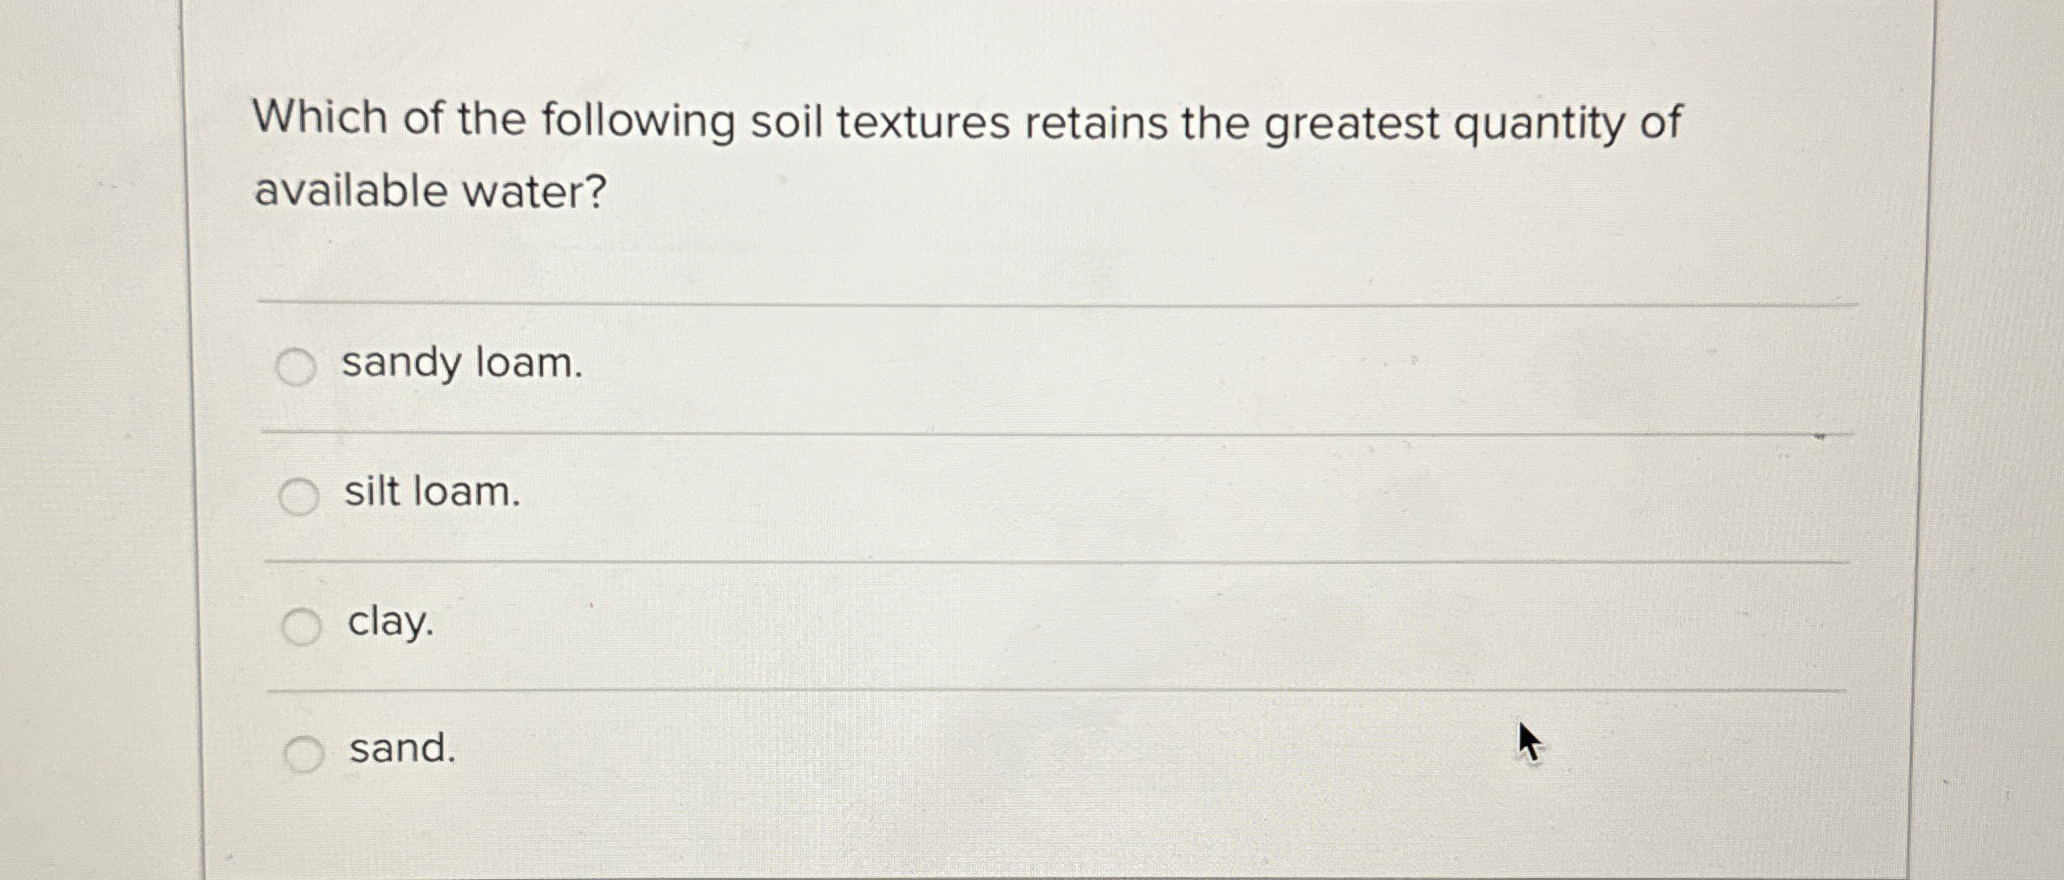Click the question text about soil textures
The image size is (2064, 880).
pyautogui.click(x=960, y=121)
